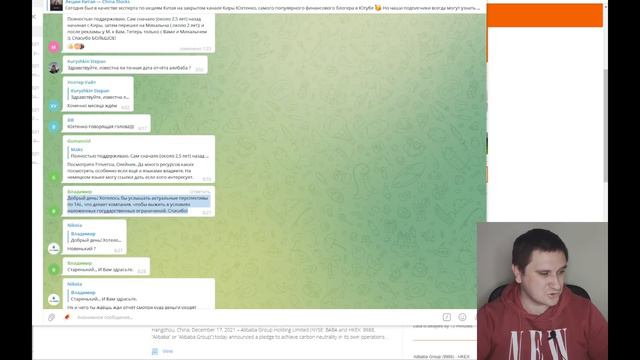Click the attach file paperclip icon
Image resolution: width=640 pixels, height=360 pixels.
[51, 317]
